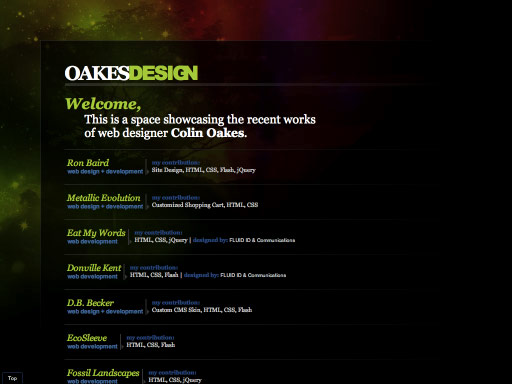Click 'FLUID ID & Communications' in Donville Kent row
Viewport: 512px width, 384px height.
tap(253, 275)
